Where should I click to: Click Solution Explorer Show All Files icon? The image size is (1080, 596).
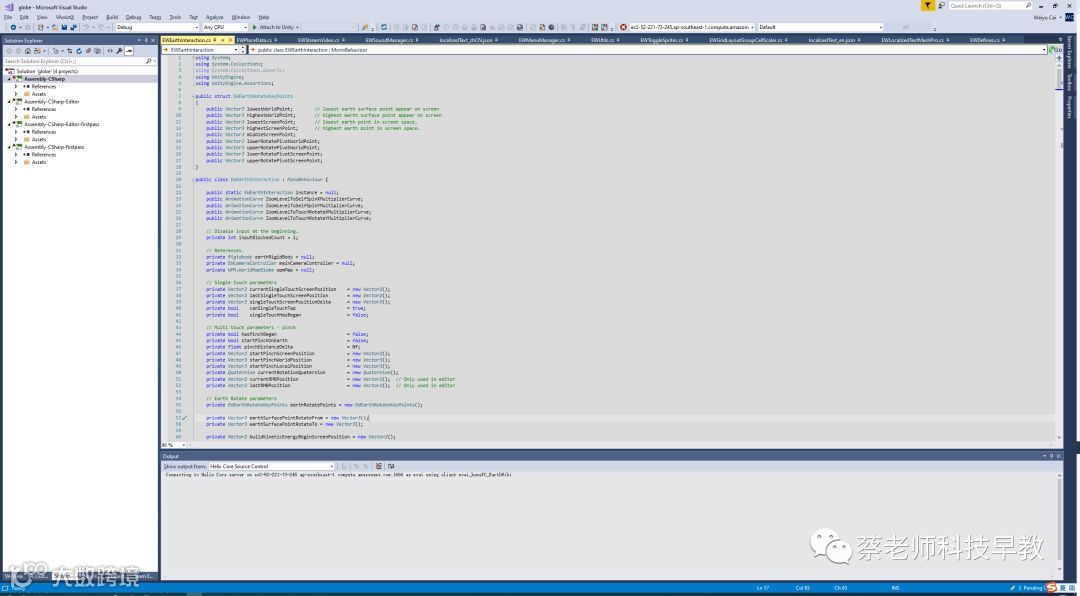[x=97, y=51]
